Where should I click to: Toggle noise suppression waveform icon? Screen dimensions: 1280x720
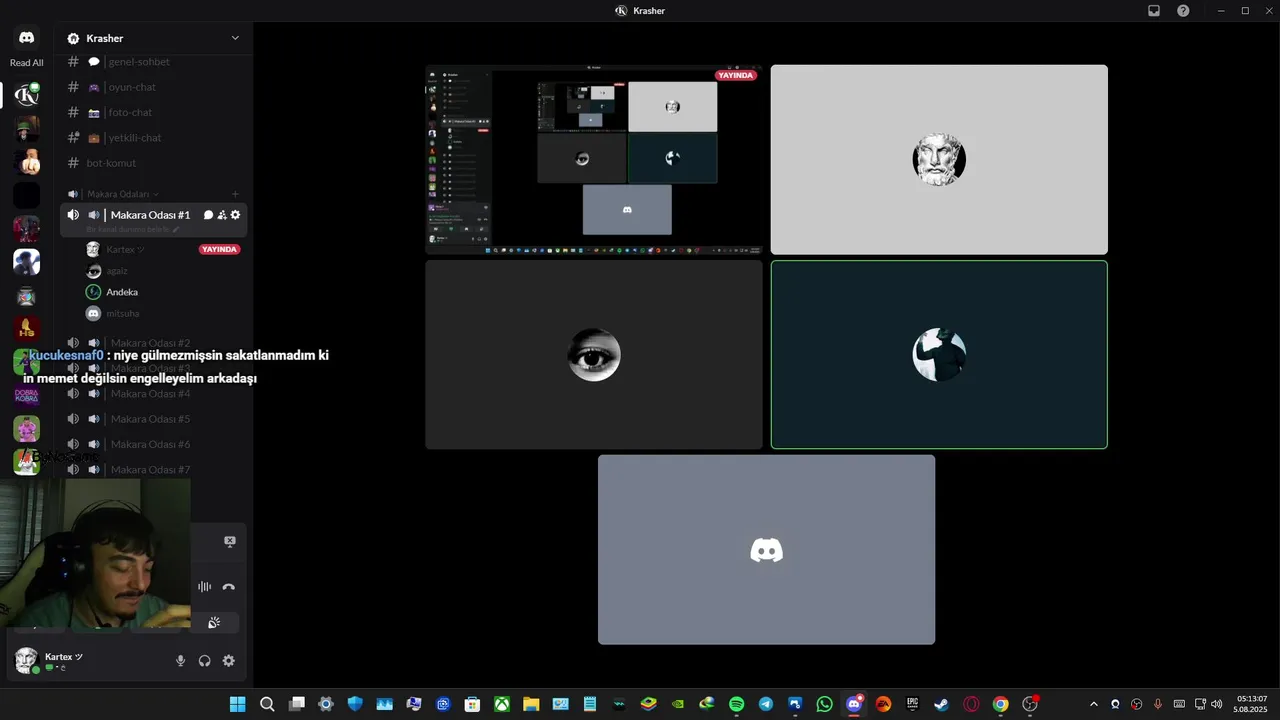pos(205,587)
